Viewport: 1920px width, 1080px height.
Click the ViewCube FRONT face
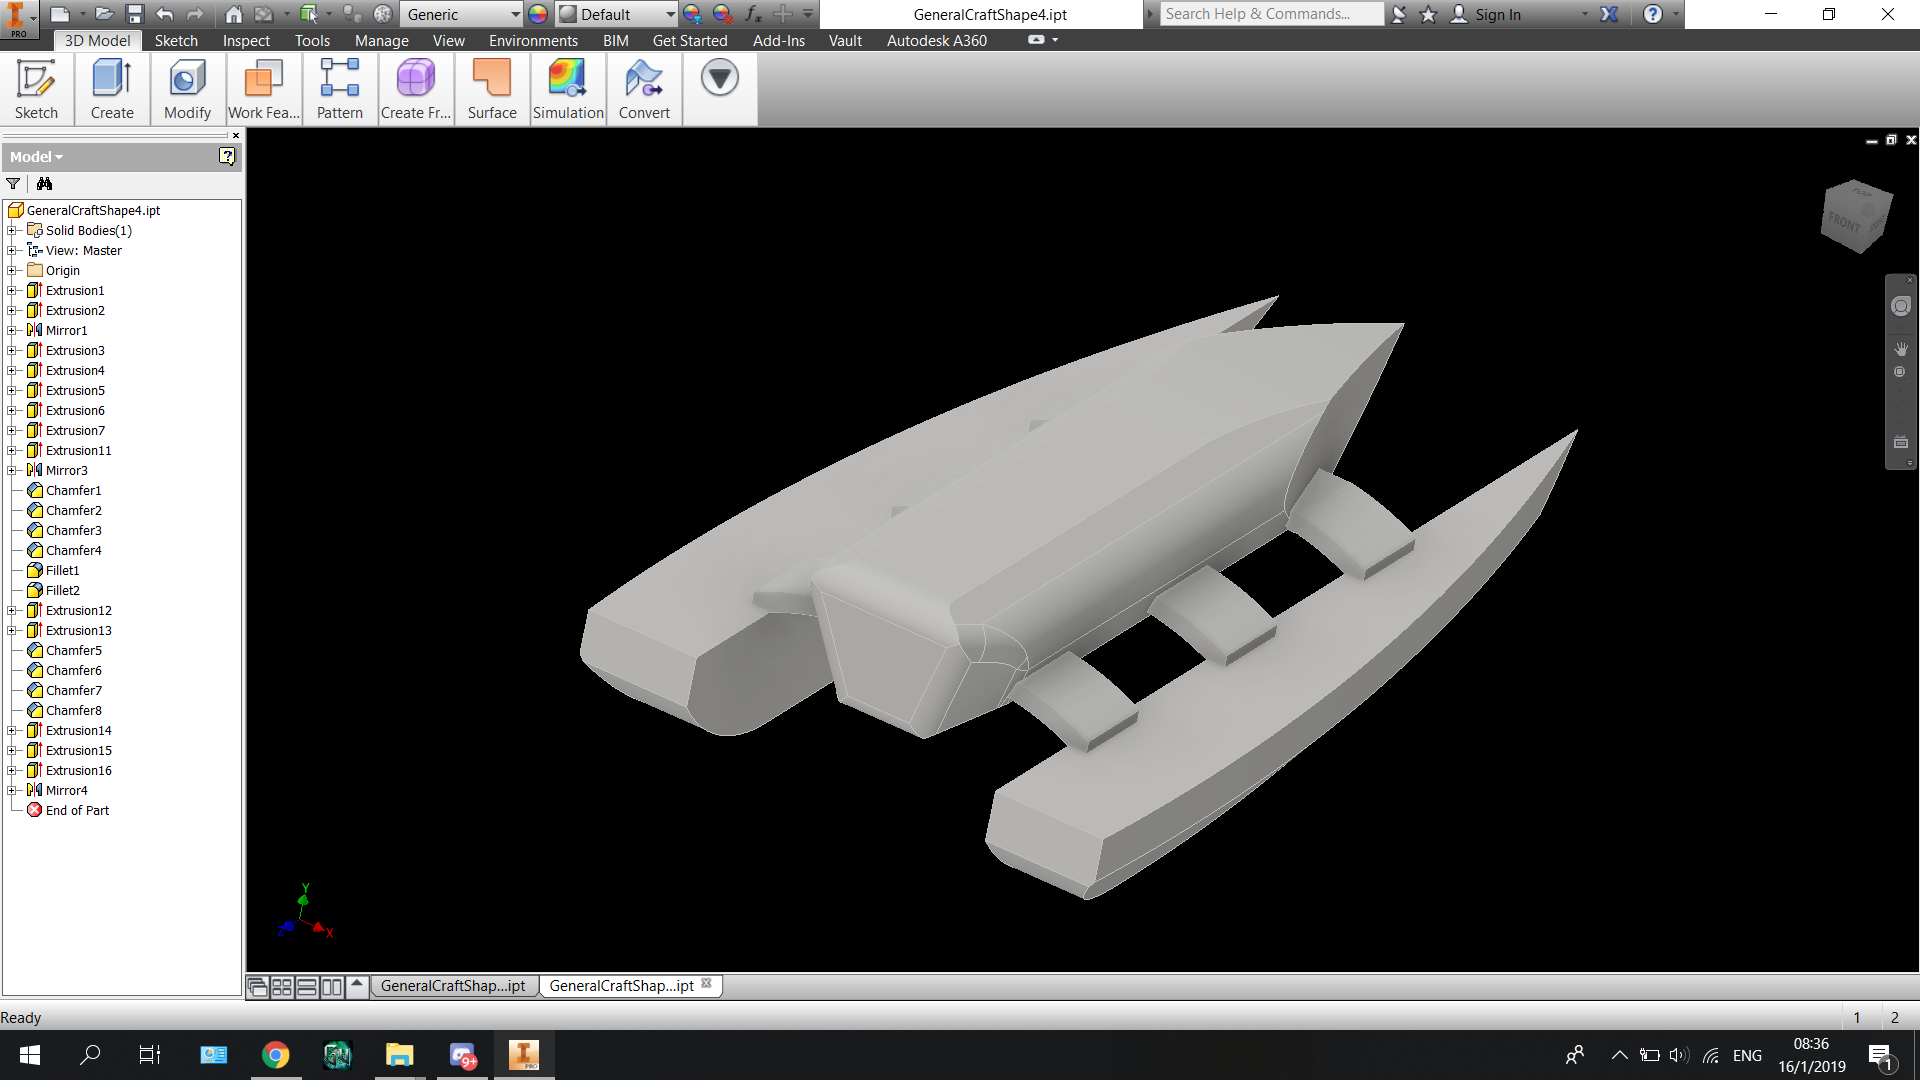(x=1845, y=224)
